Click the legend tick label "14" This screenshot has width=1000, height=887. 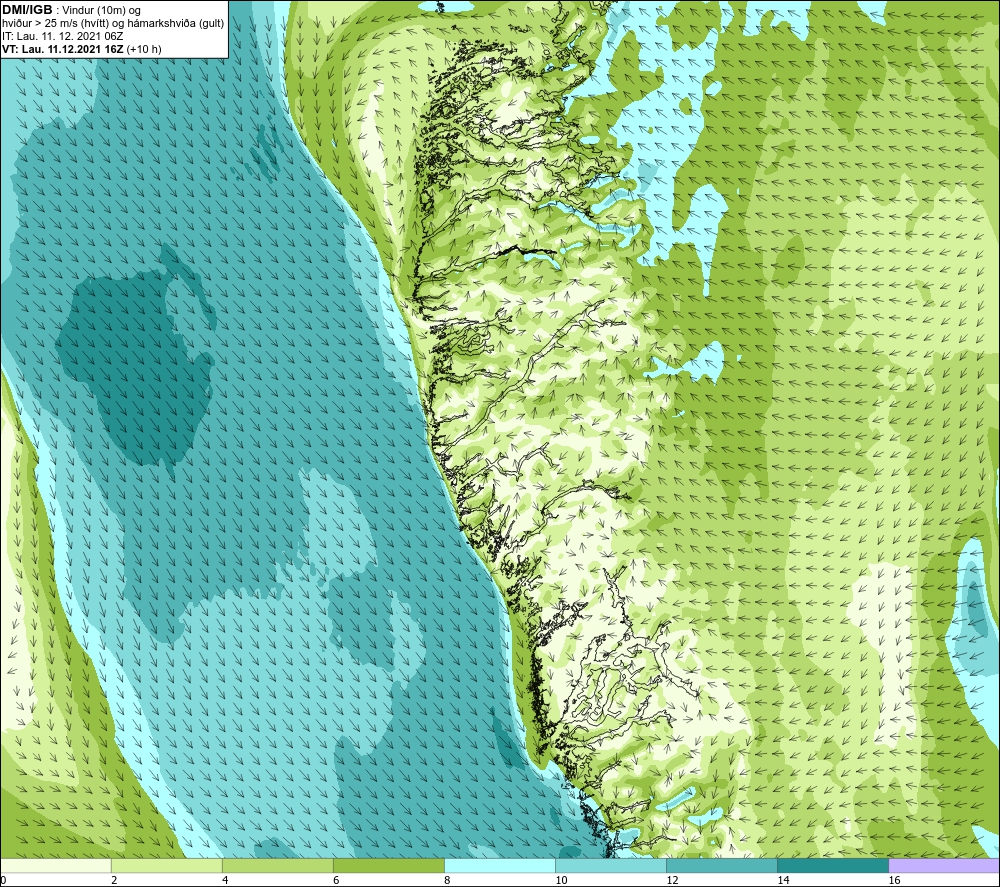(783, 880)
